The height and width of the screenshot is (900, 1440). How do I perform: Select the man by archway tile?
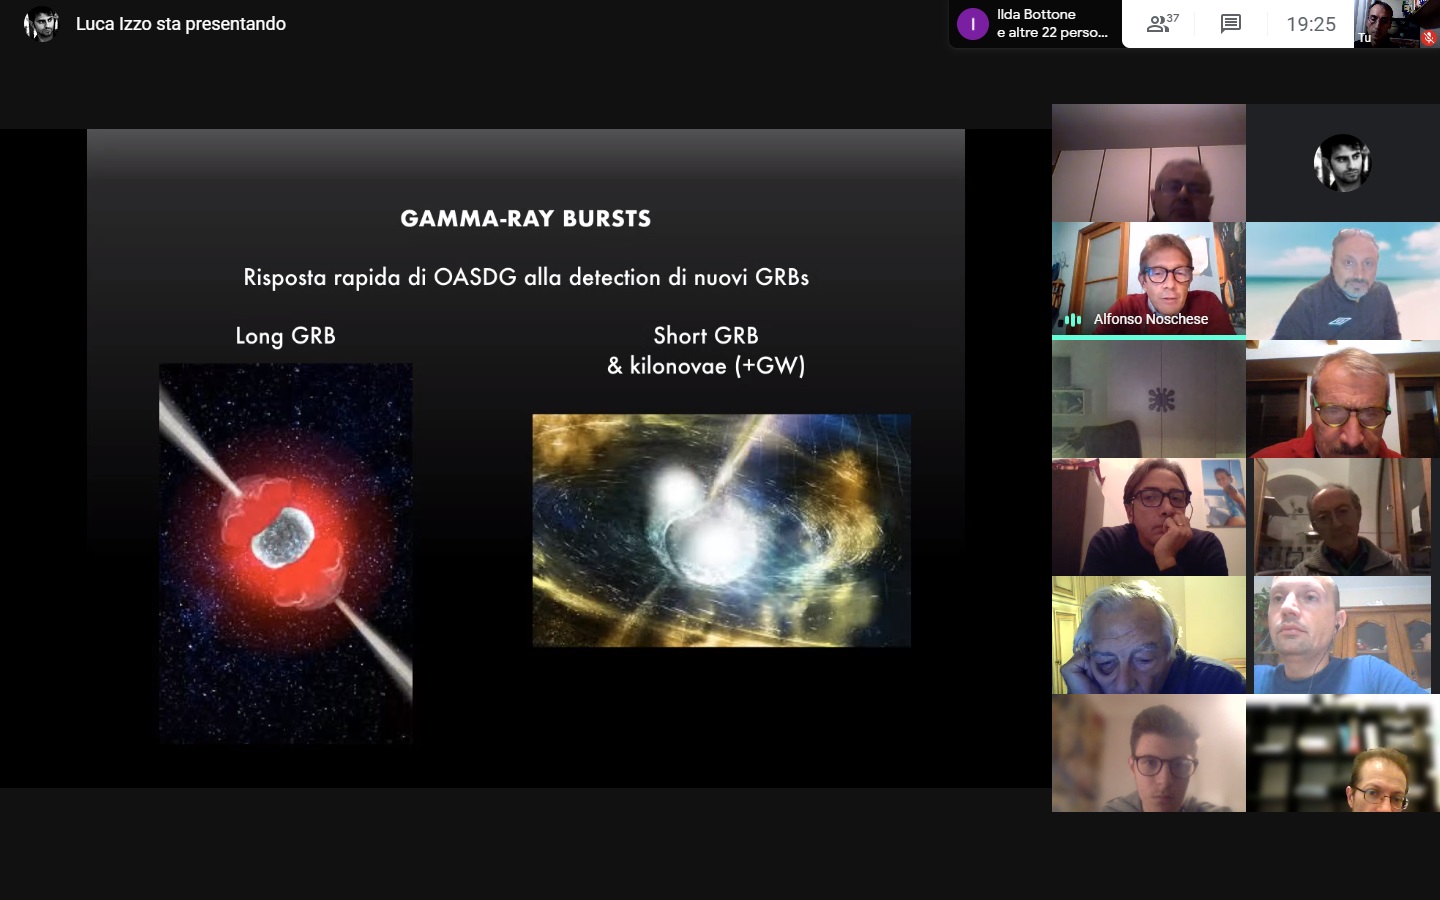[x=1343, y=517]
